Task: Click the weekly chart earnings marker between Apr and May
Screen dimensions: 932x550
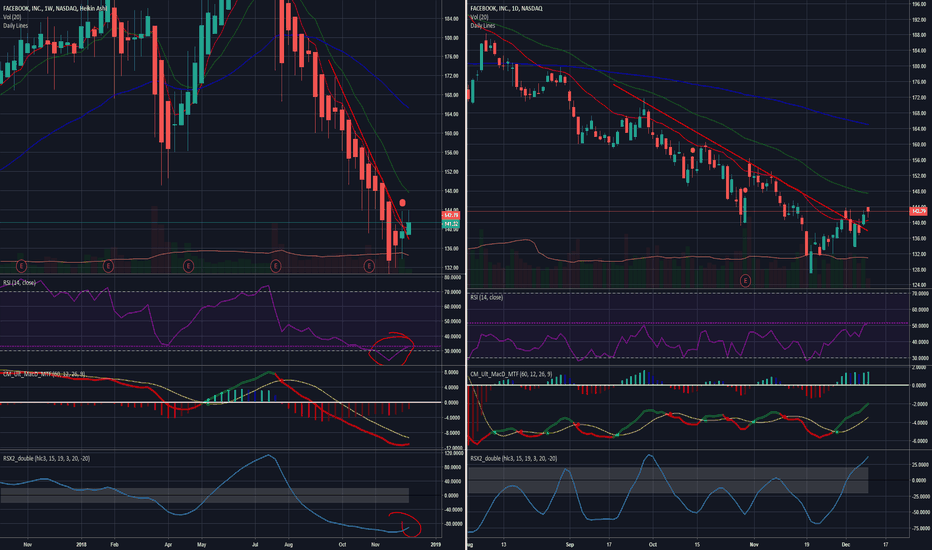Action: [188, 266]
